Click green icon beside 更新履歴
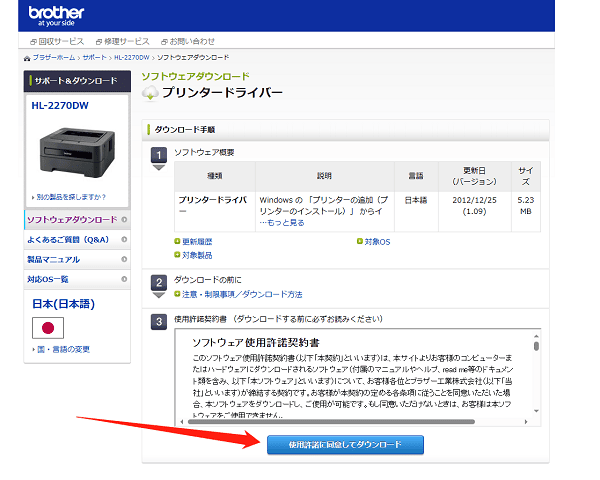 coord(177,241)
